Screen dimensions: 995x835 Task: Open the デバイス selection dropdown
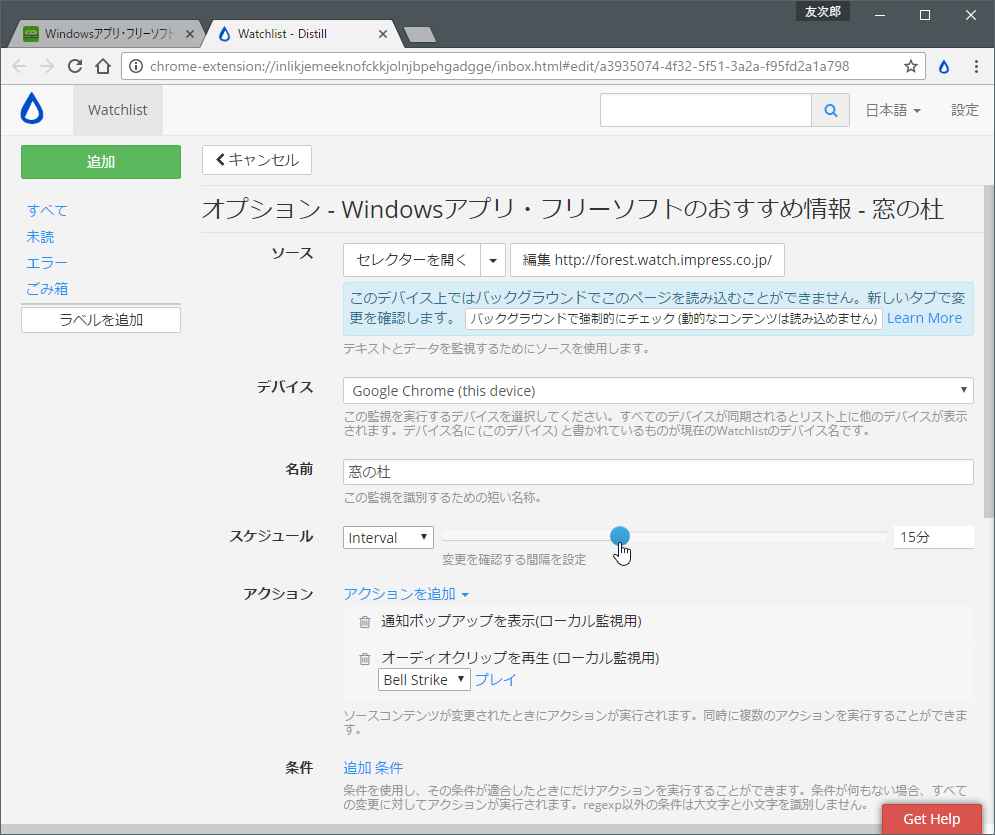(657, 390)
